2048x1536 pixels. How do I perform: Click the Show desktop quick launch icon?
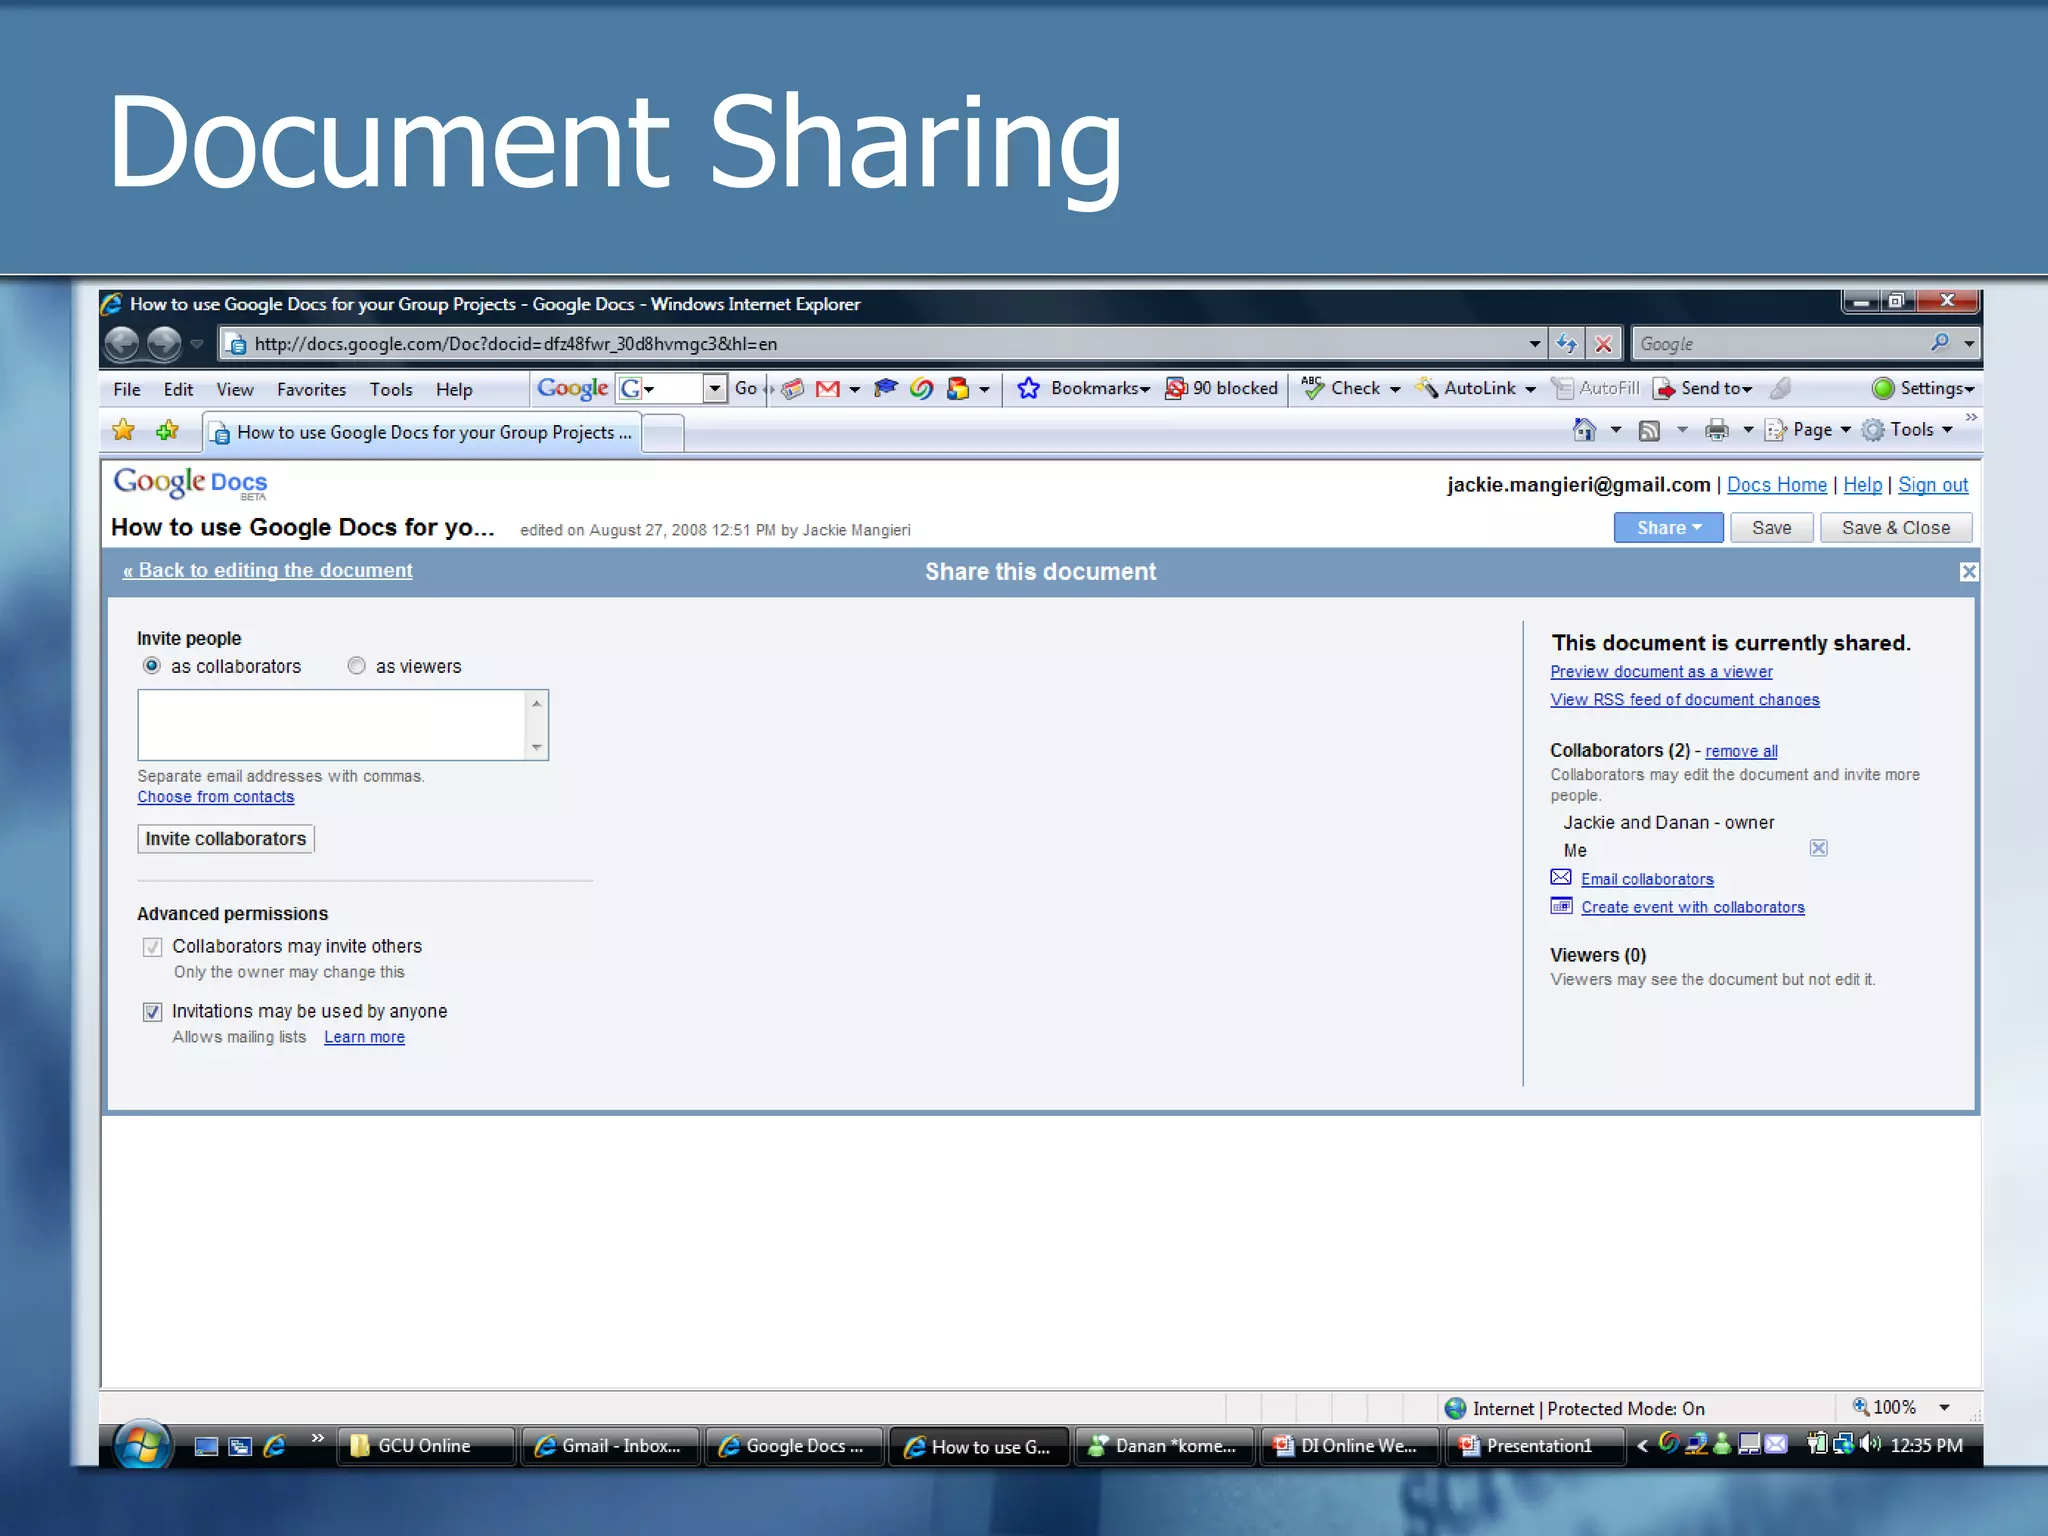tap(206, 1446)
